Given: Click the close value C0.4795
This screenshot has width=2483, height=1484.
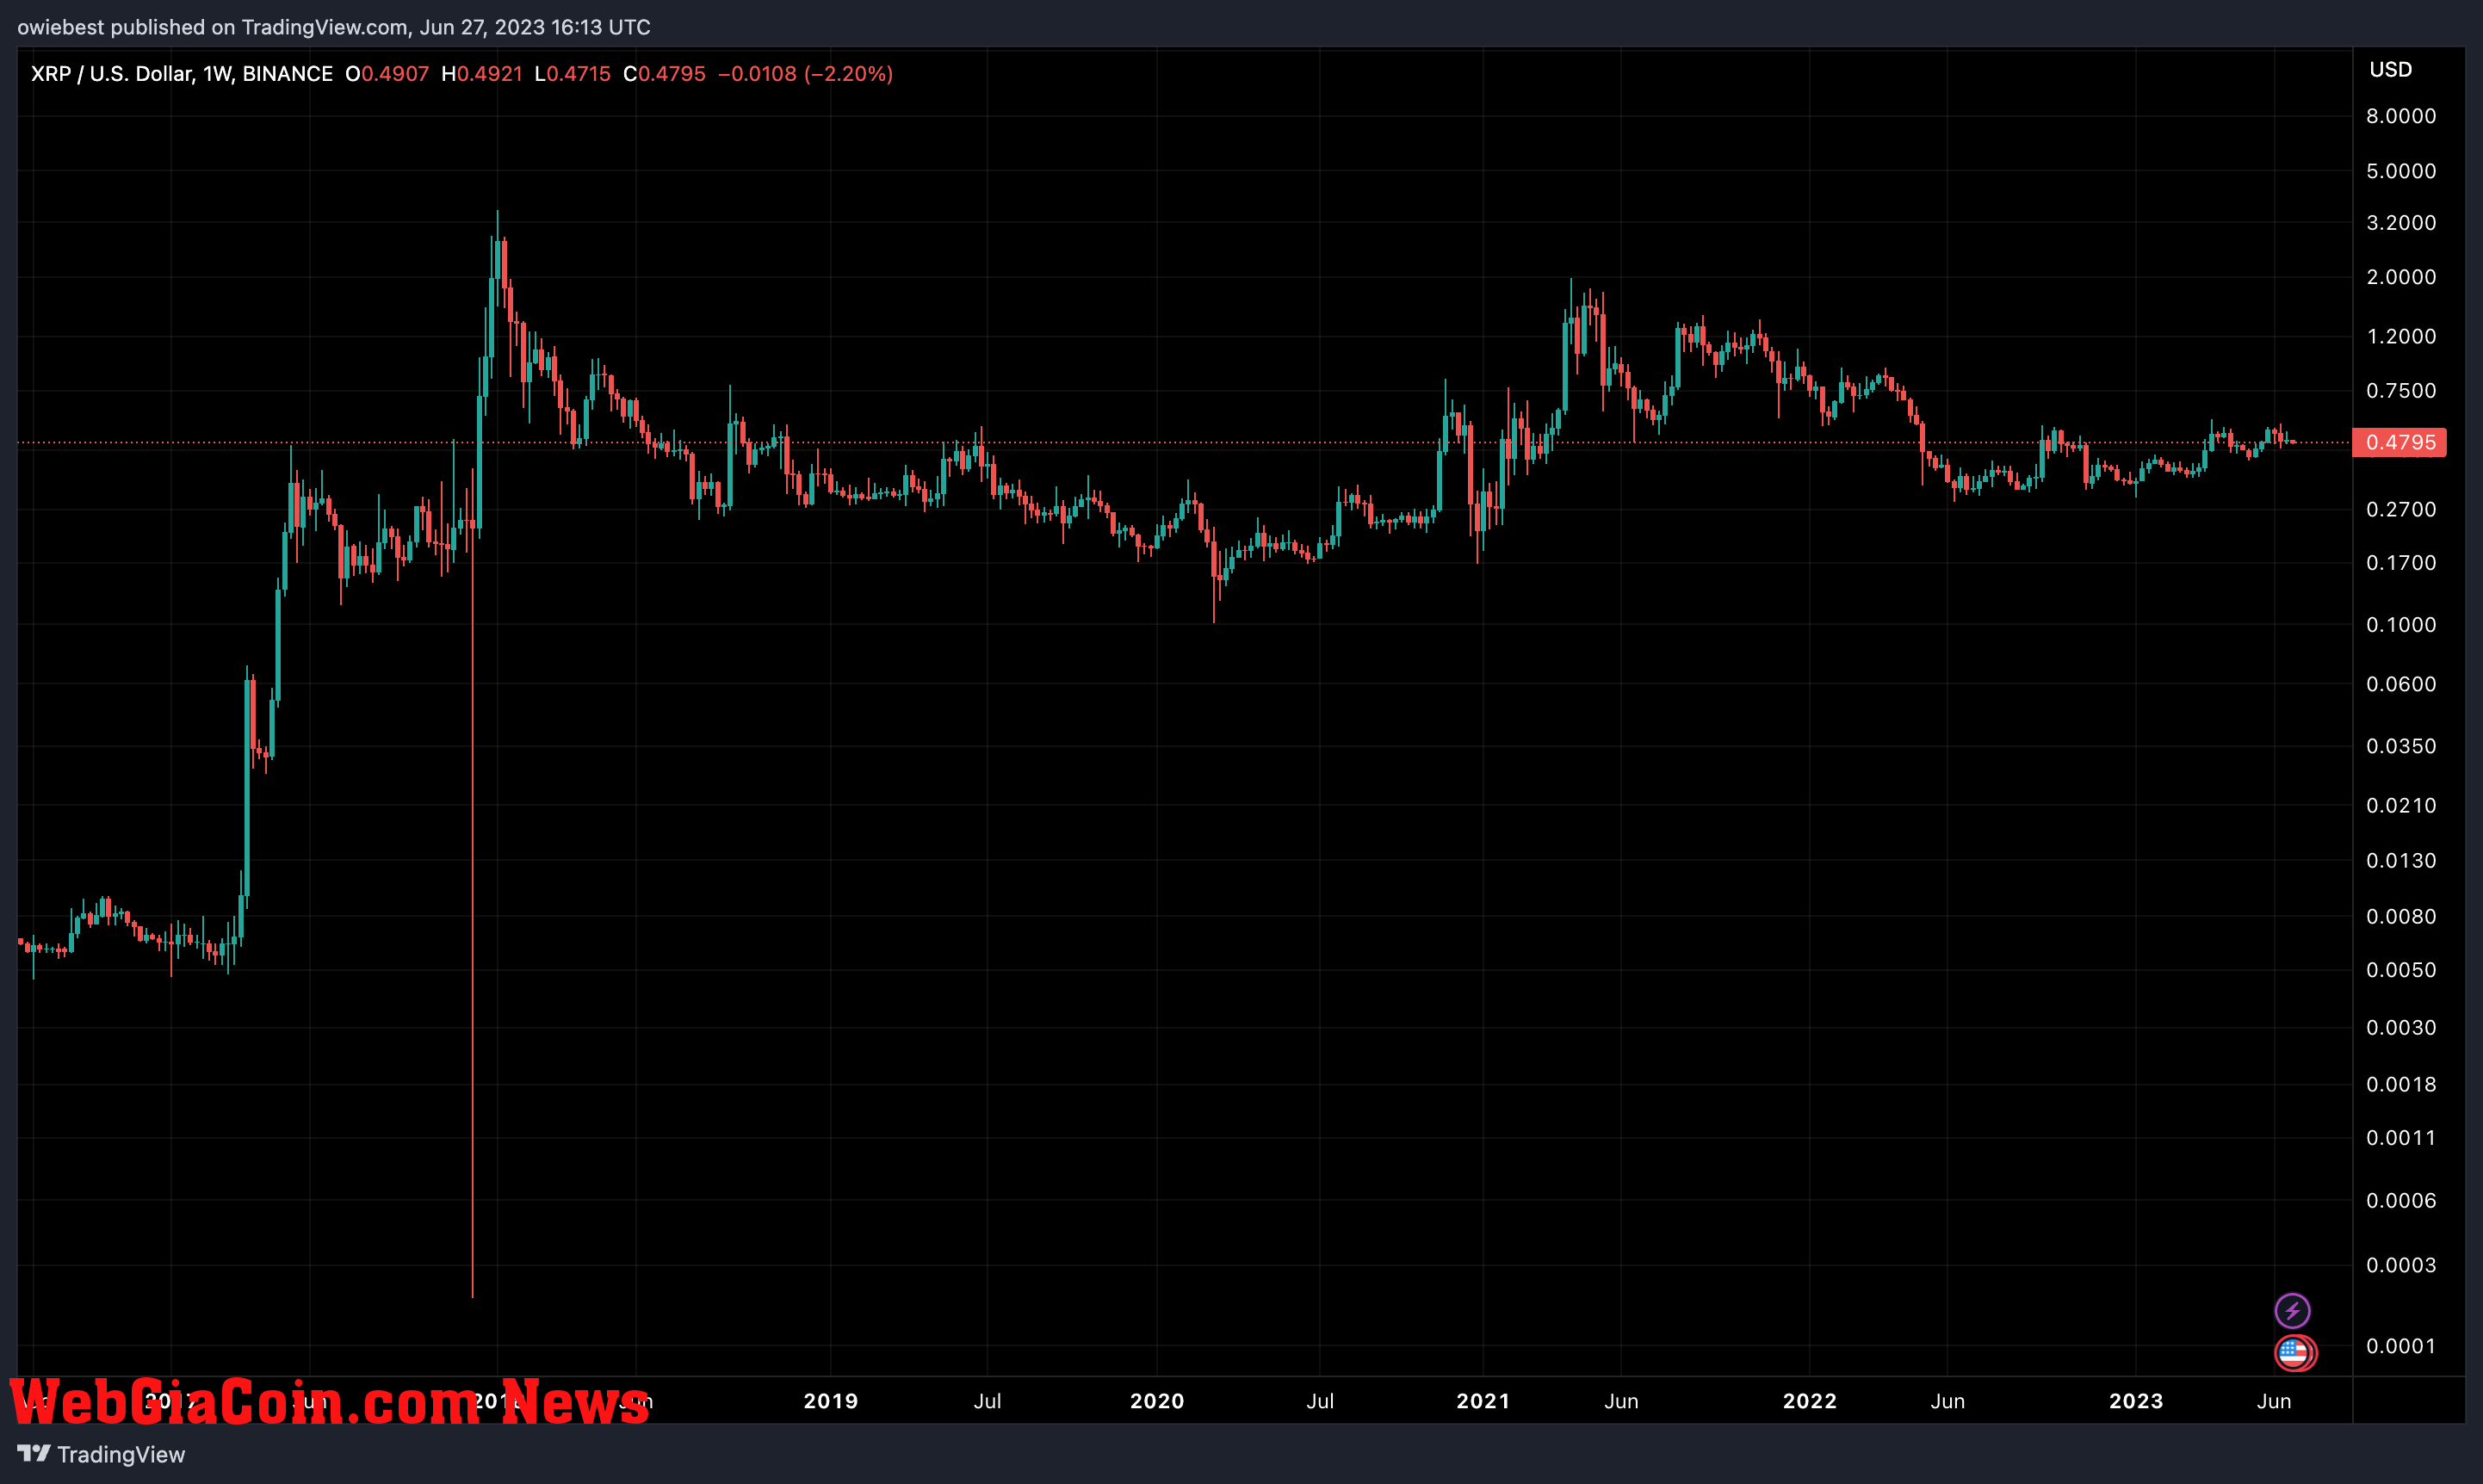Looking at the screenshot, I should pos(664,74).
